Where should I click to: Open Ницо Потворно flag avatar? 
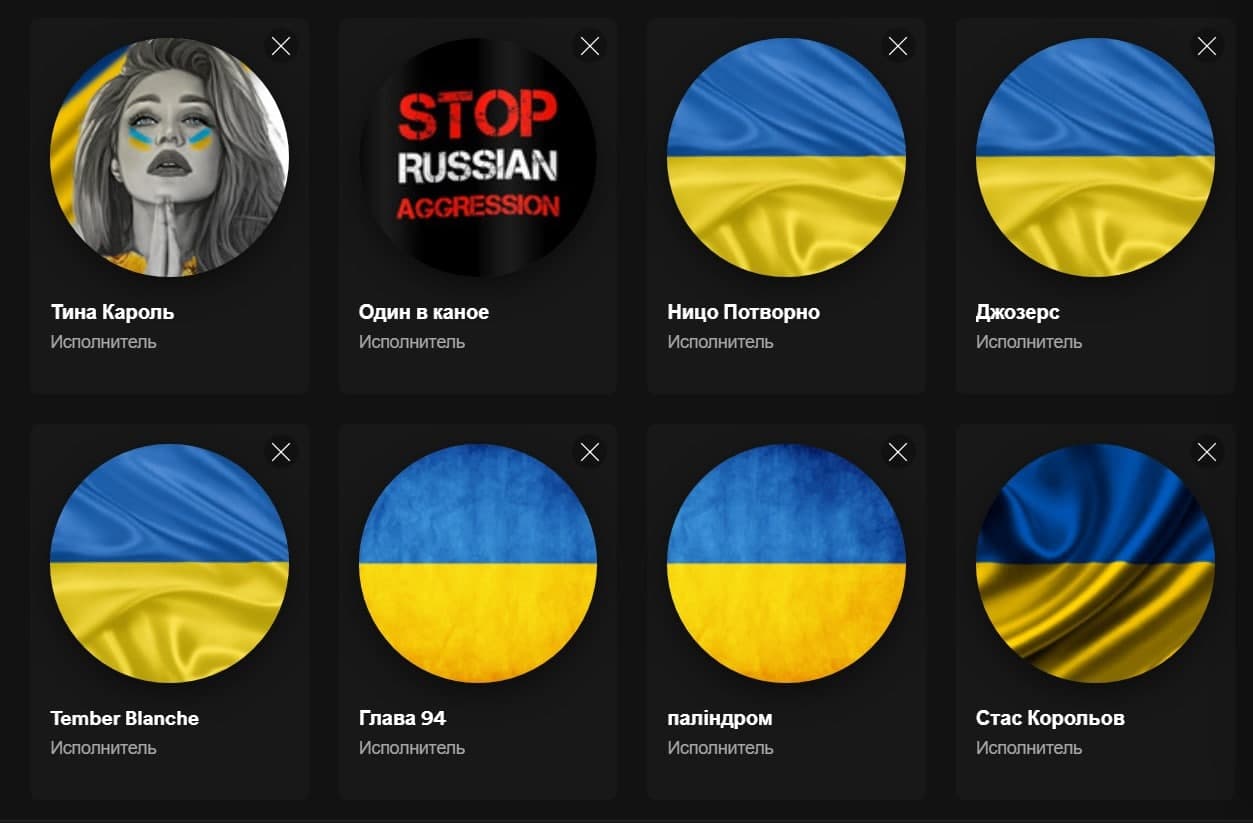786,157
